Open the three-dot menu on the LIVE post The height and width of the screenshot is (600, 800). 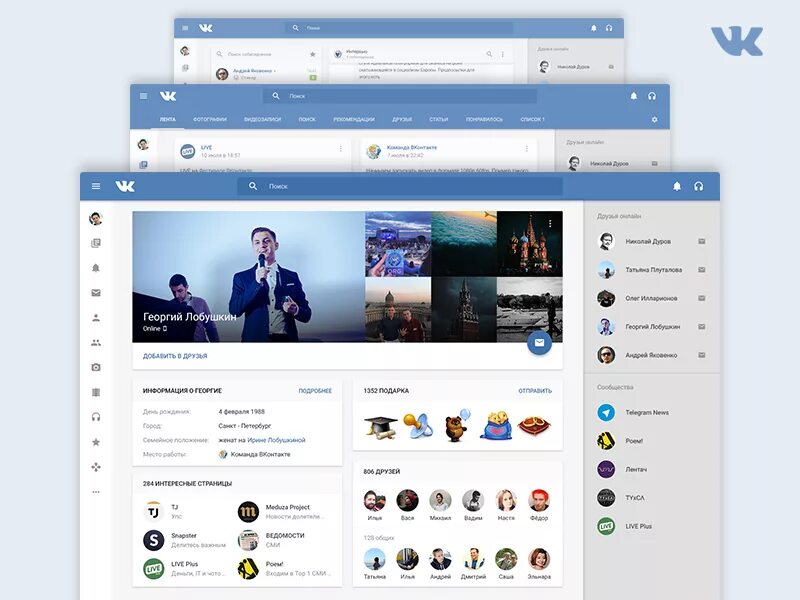[340, 148]
